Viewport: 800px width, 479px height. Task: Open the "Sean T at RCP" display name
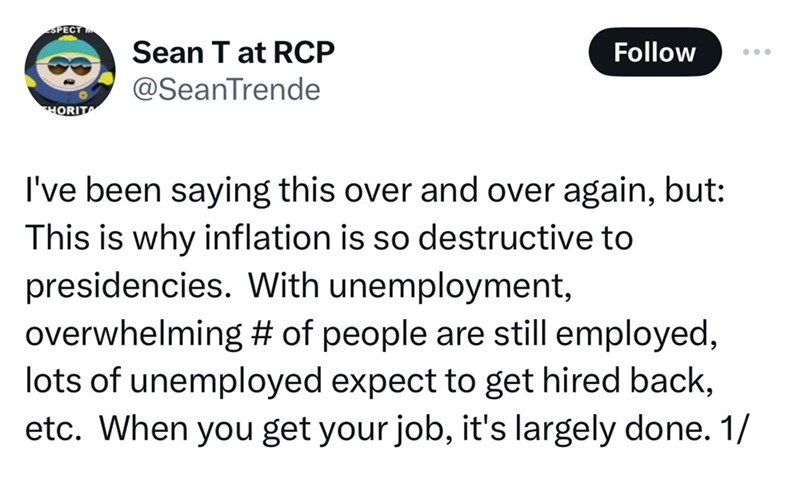[231, 51]
